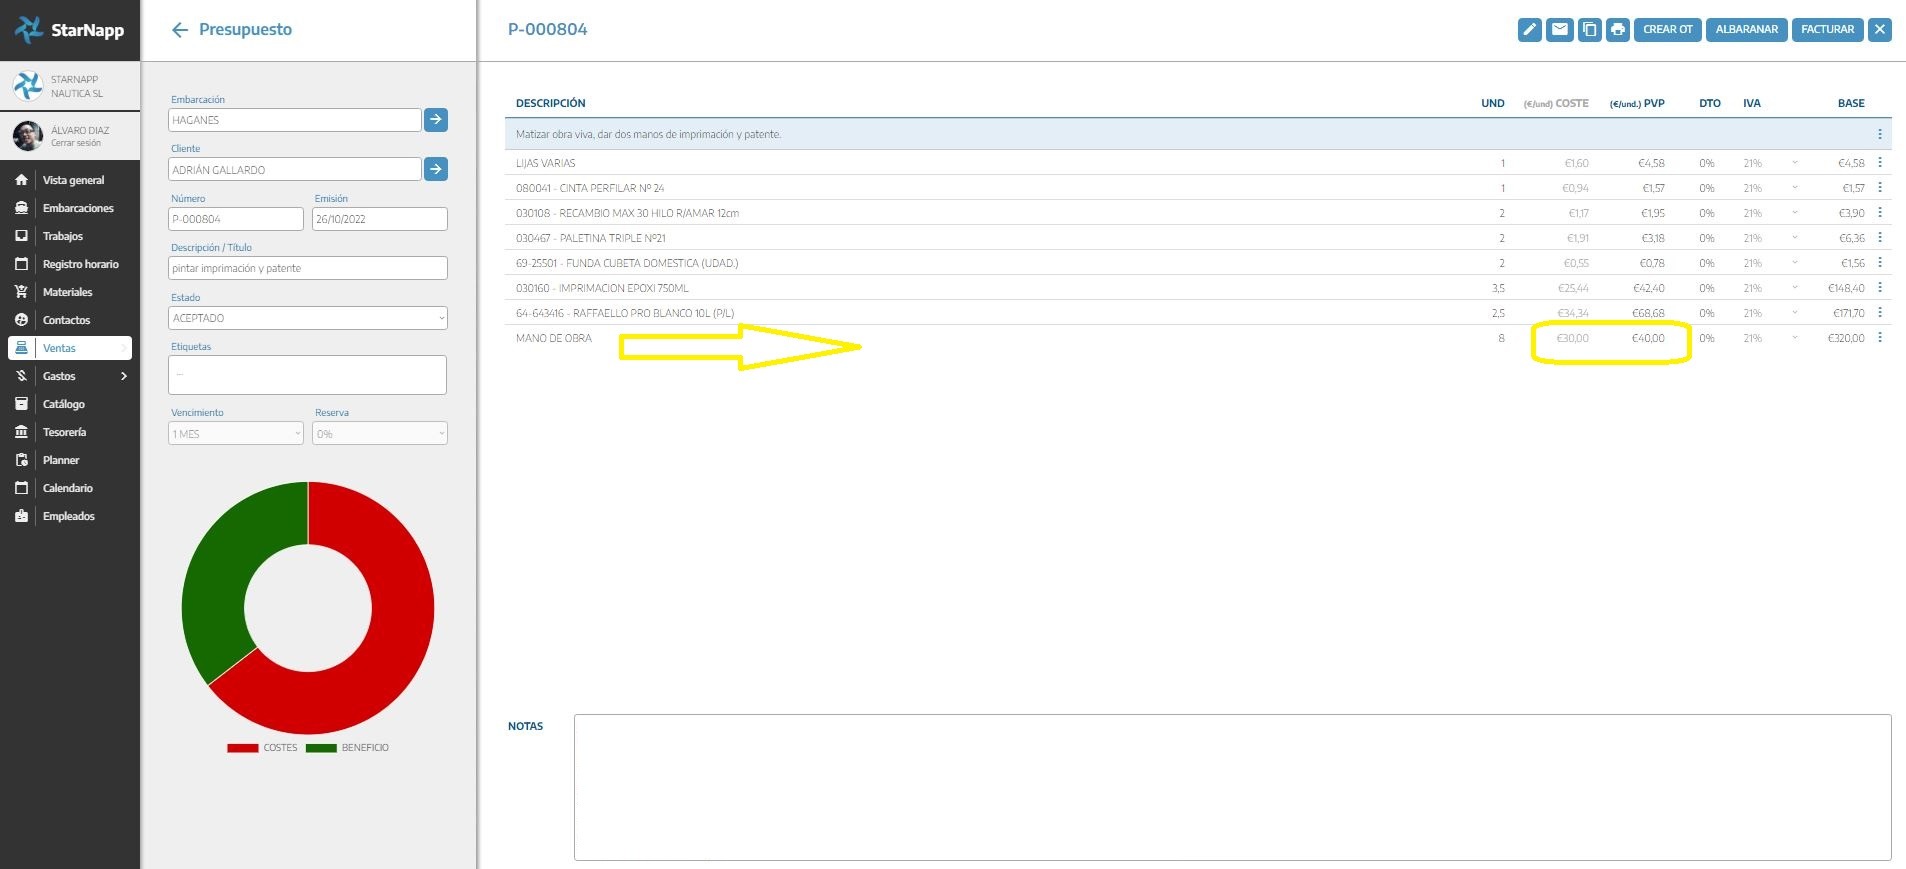This screenshot has height=869, width=1906.
Task: Open the Embarcación HAGANES arrow button
Action: (436, 120)
